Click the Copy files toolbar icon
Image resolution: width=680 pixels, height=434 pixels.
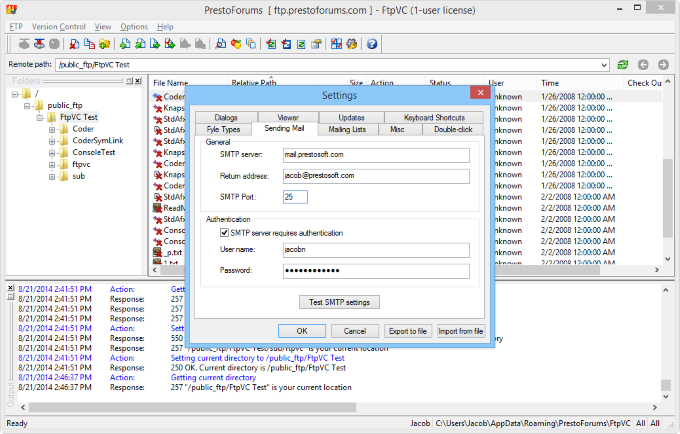[x=89, y=44]
